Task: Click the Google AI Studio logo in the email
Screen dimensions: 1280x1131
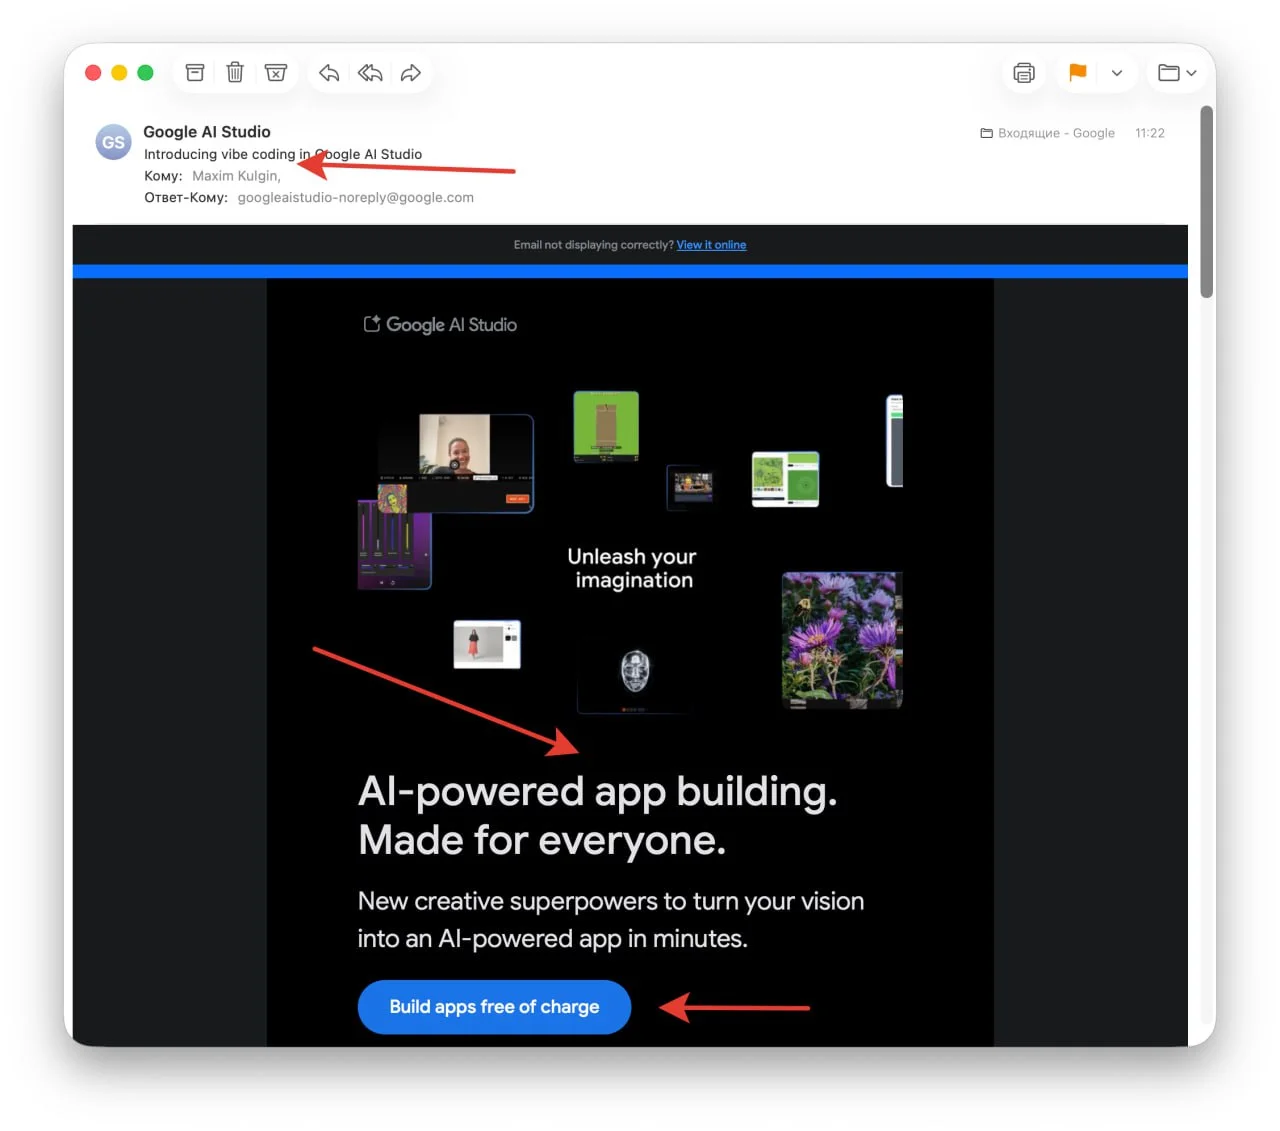Action: 441,325
